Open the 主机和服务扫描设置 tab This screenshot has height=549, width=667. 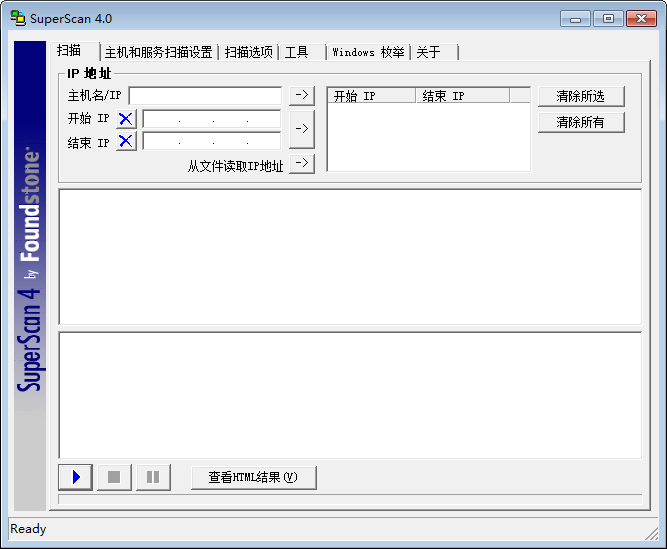point(159,52)
